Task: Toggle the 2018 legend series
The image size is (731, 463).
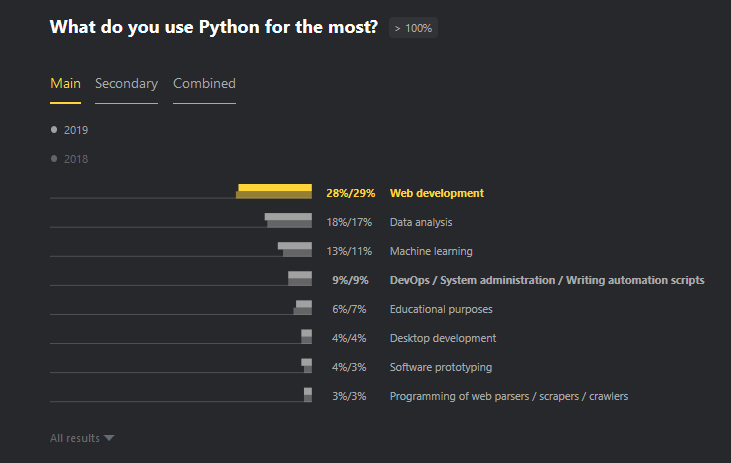Action: tap(70, 159)
